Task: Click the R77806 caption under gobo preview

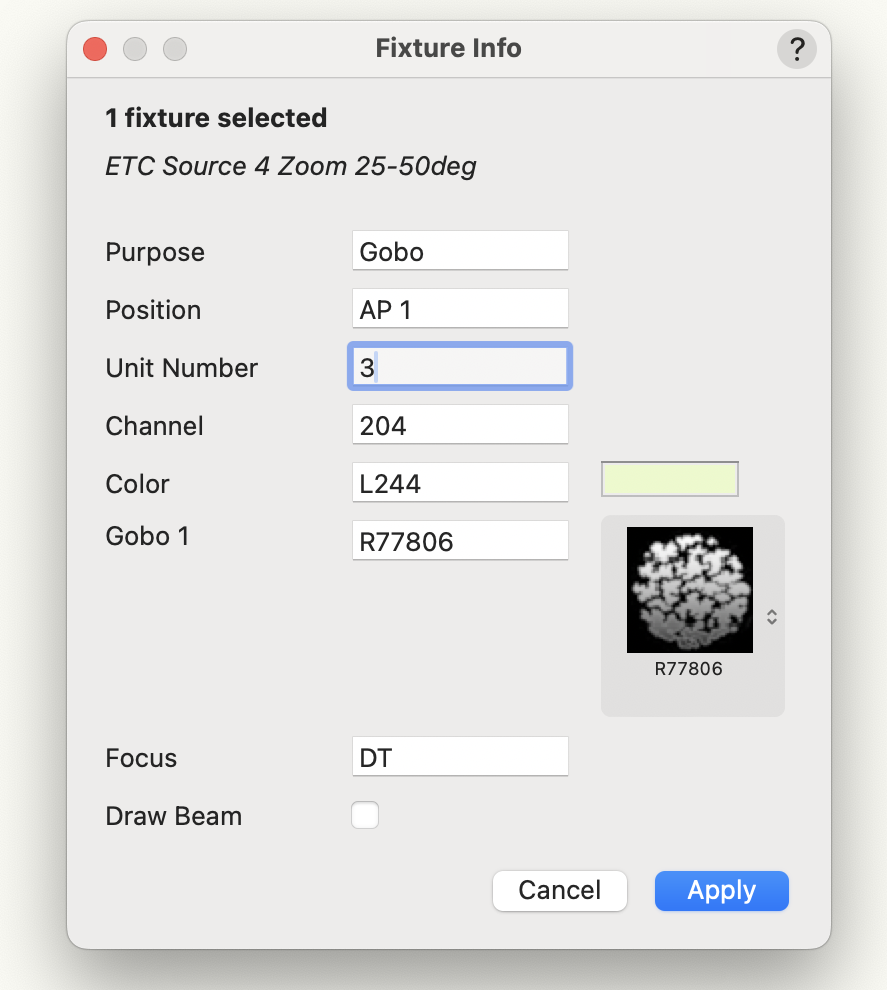Action: point(688,669)
